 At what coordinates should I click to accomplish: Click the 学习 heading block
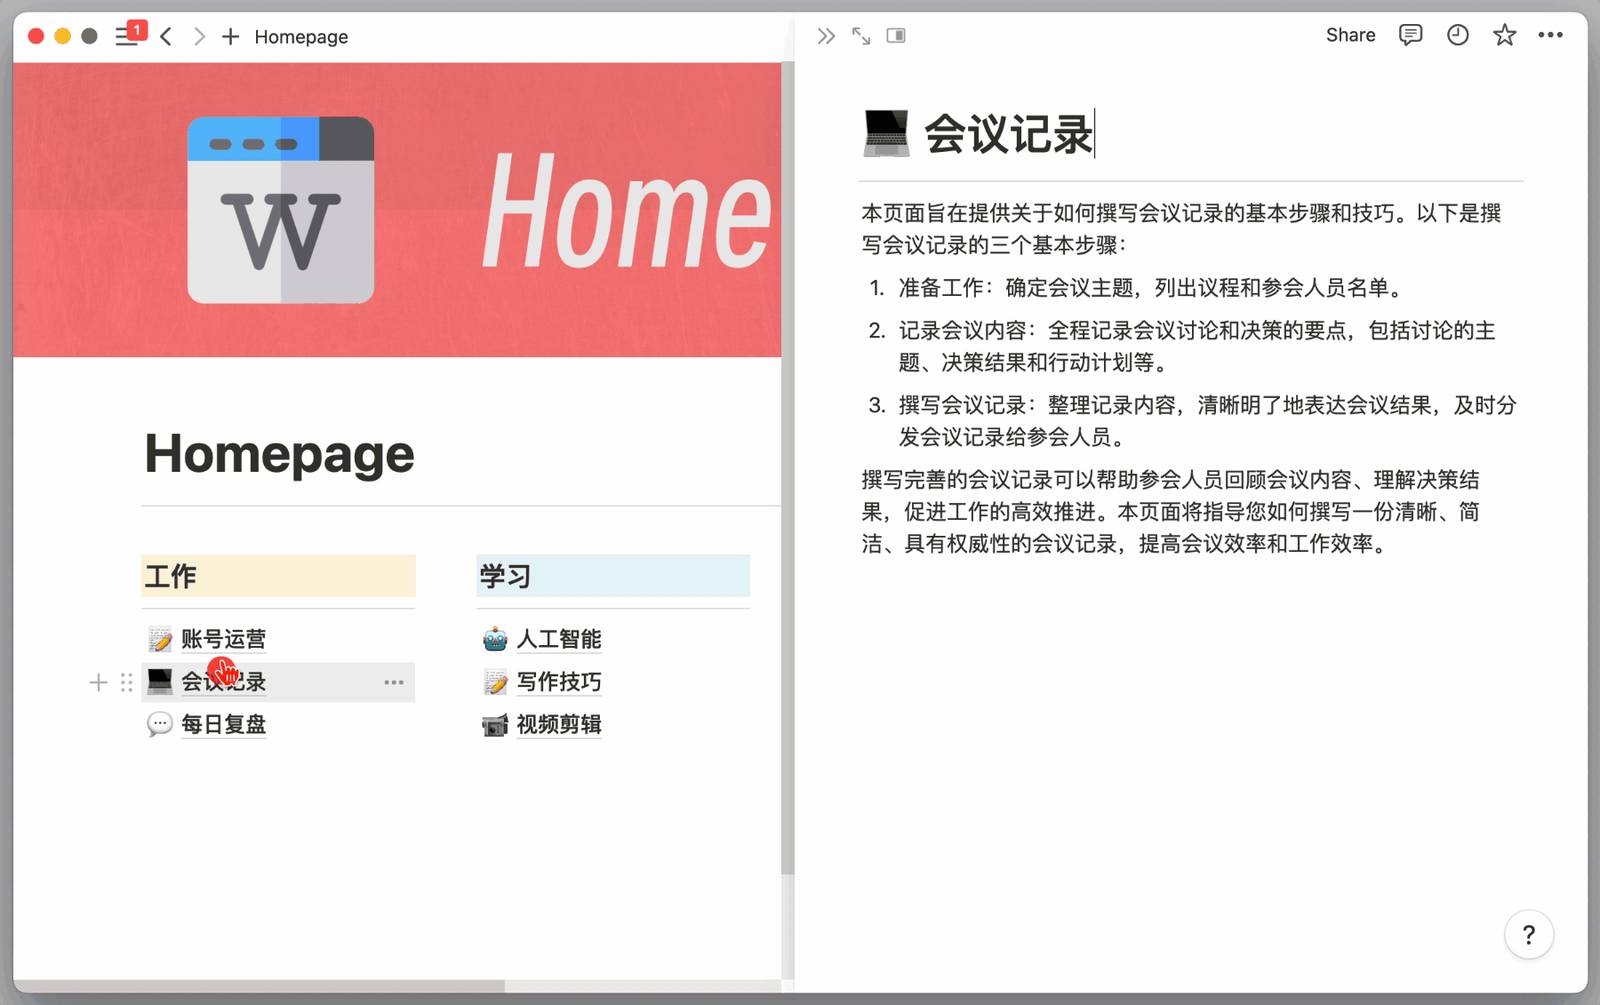tap(613, 576)
